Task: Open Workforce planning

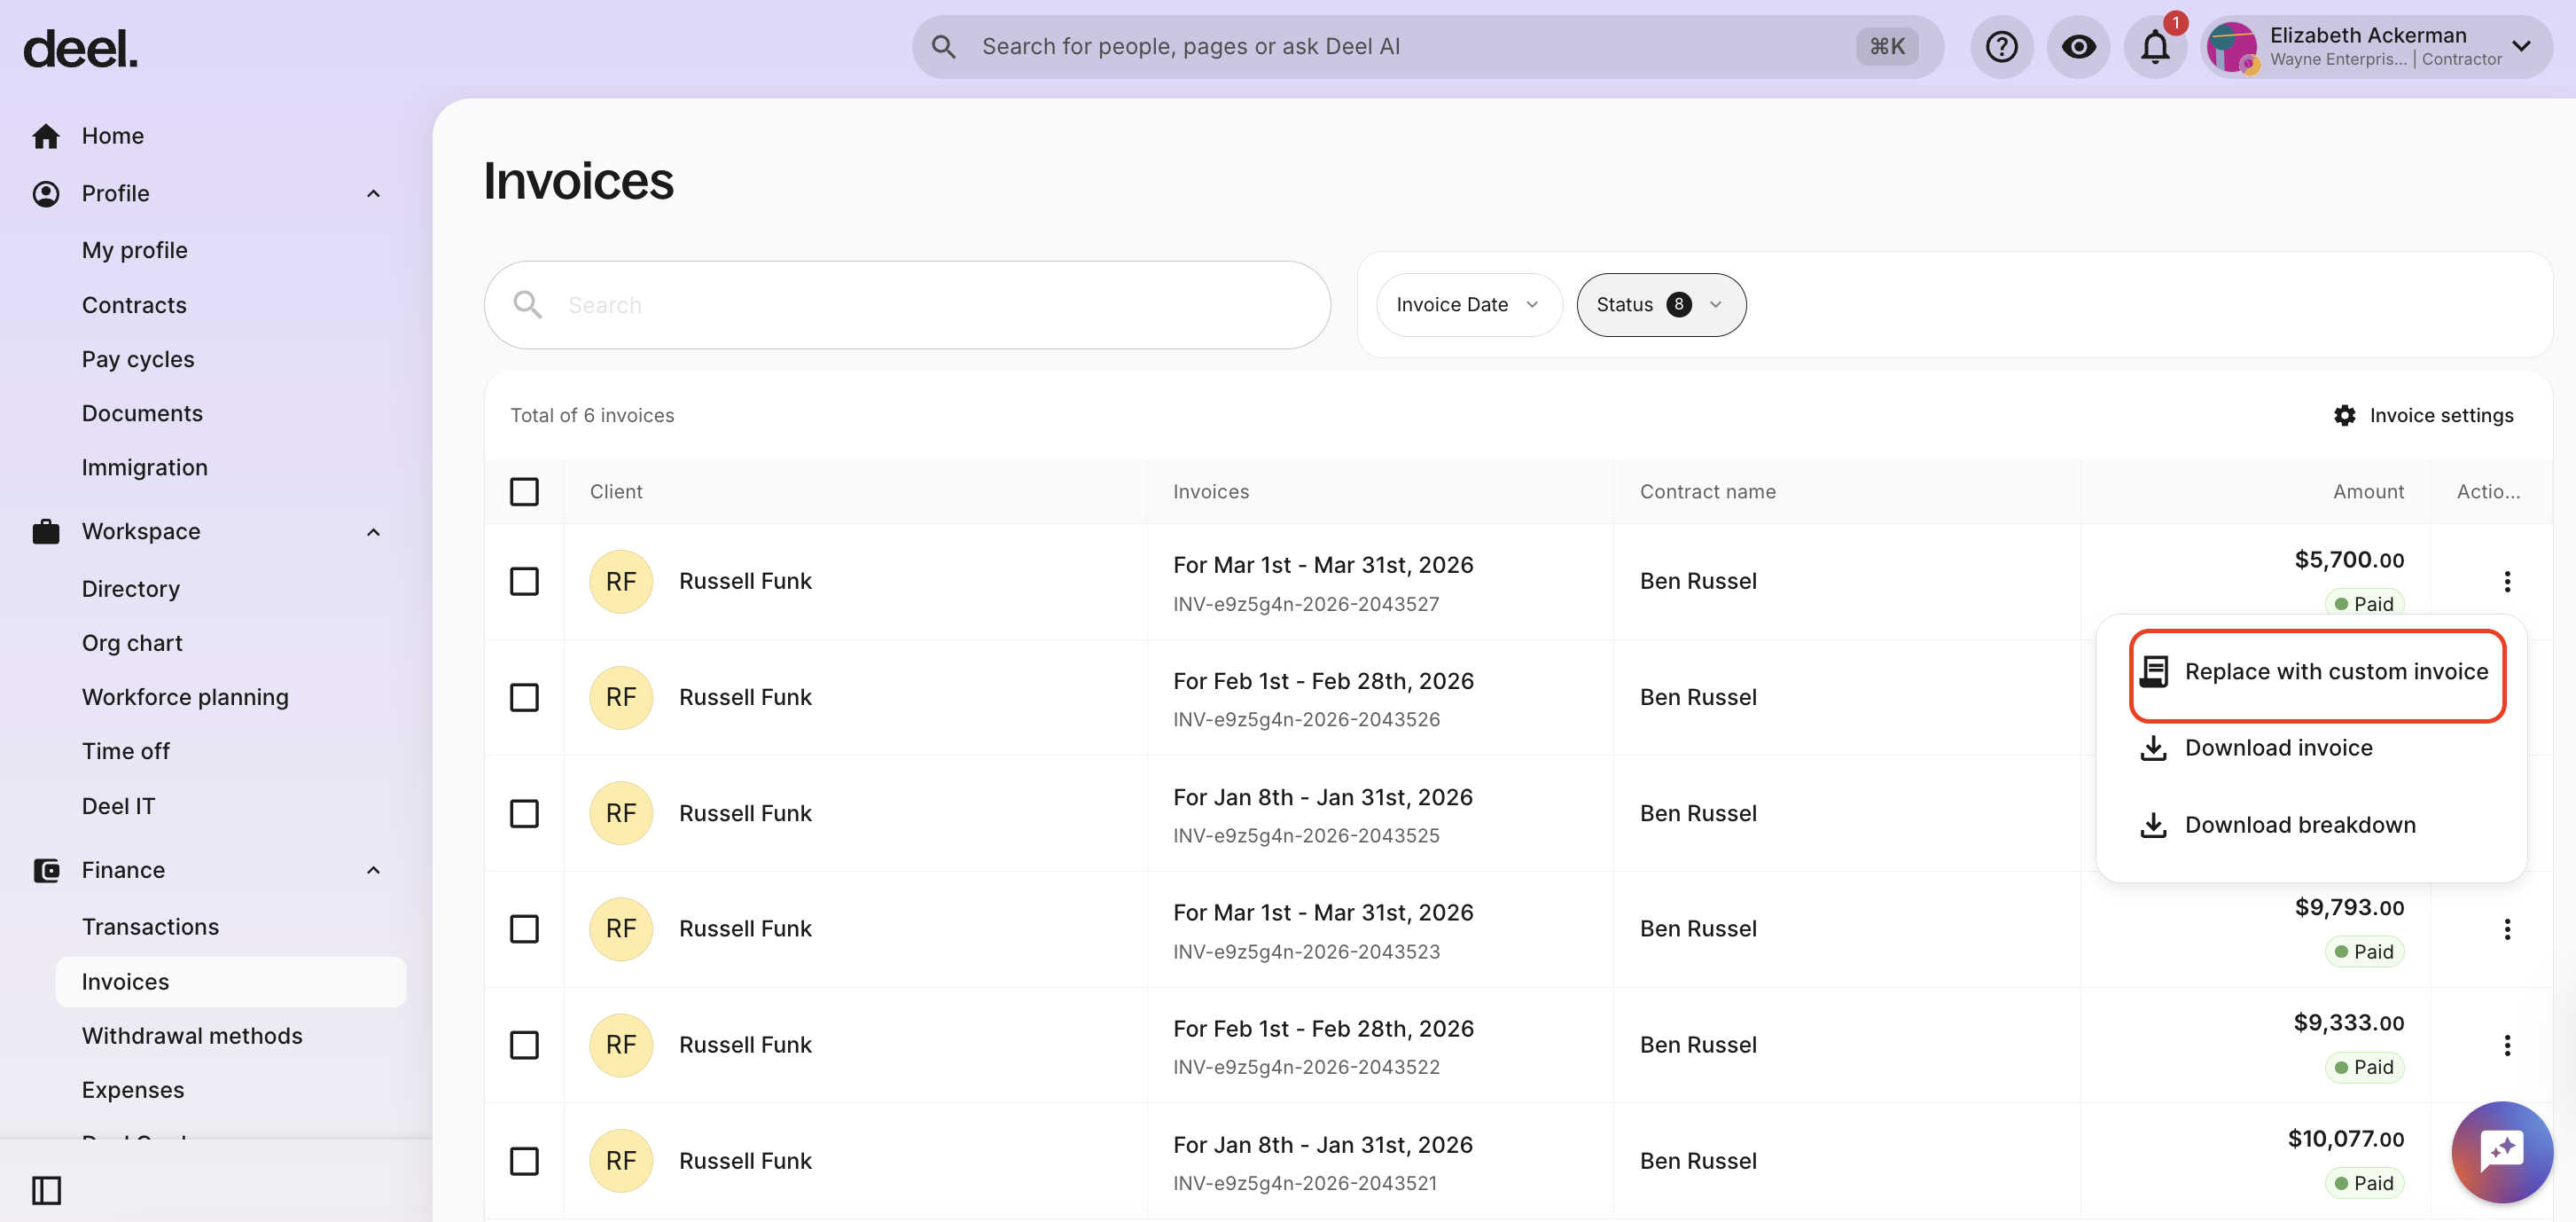Action: [185, 697]
